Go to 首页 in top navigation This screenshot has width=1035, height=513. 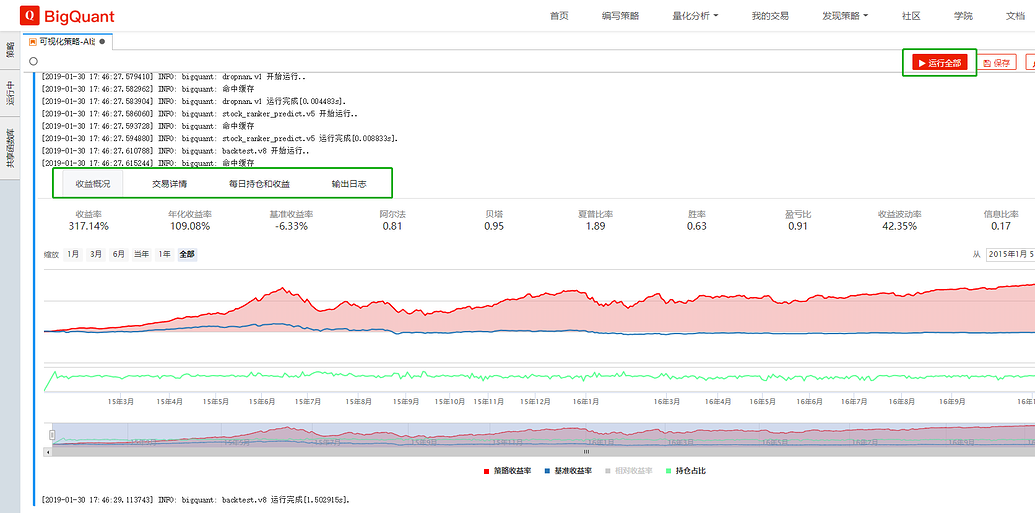click(x=559, y=16)
